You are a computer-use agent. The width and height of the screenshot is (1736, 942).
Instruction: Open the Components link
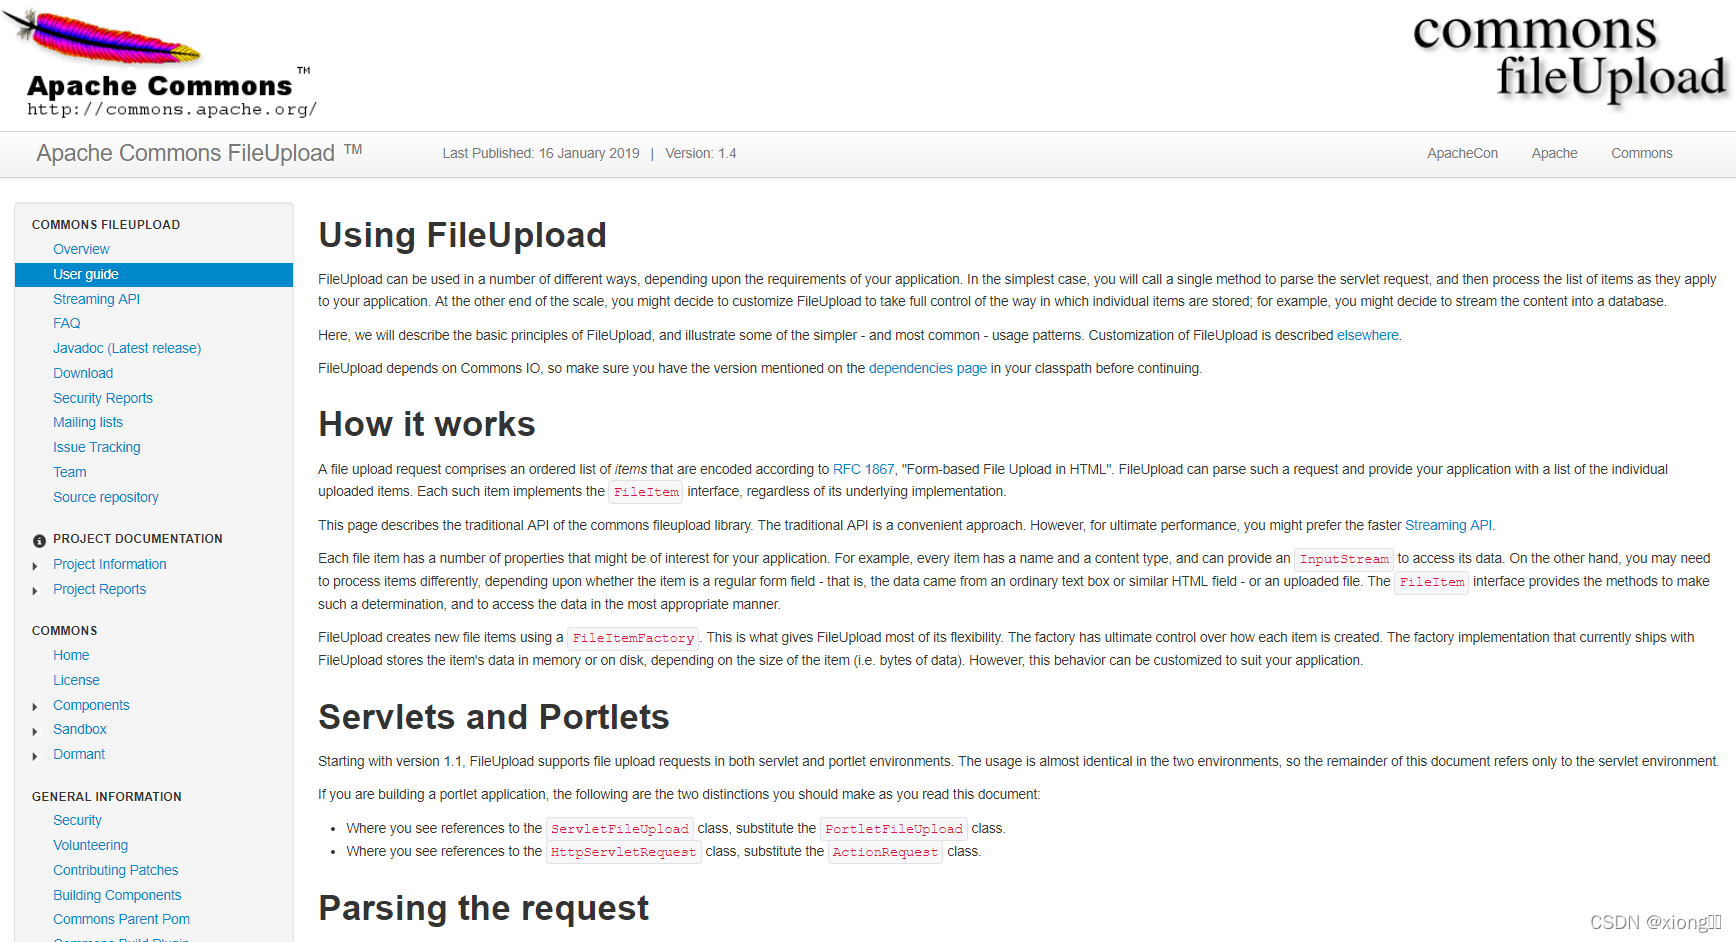(x=91, y=705)
